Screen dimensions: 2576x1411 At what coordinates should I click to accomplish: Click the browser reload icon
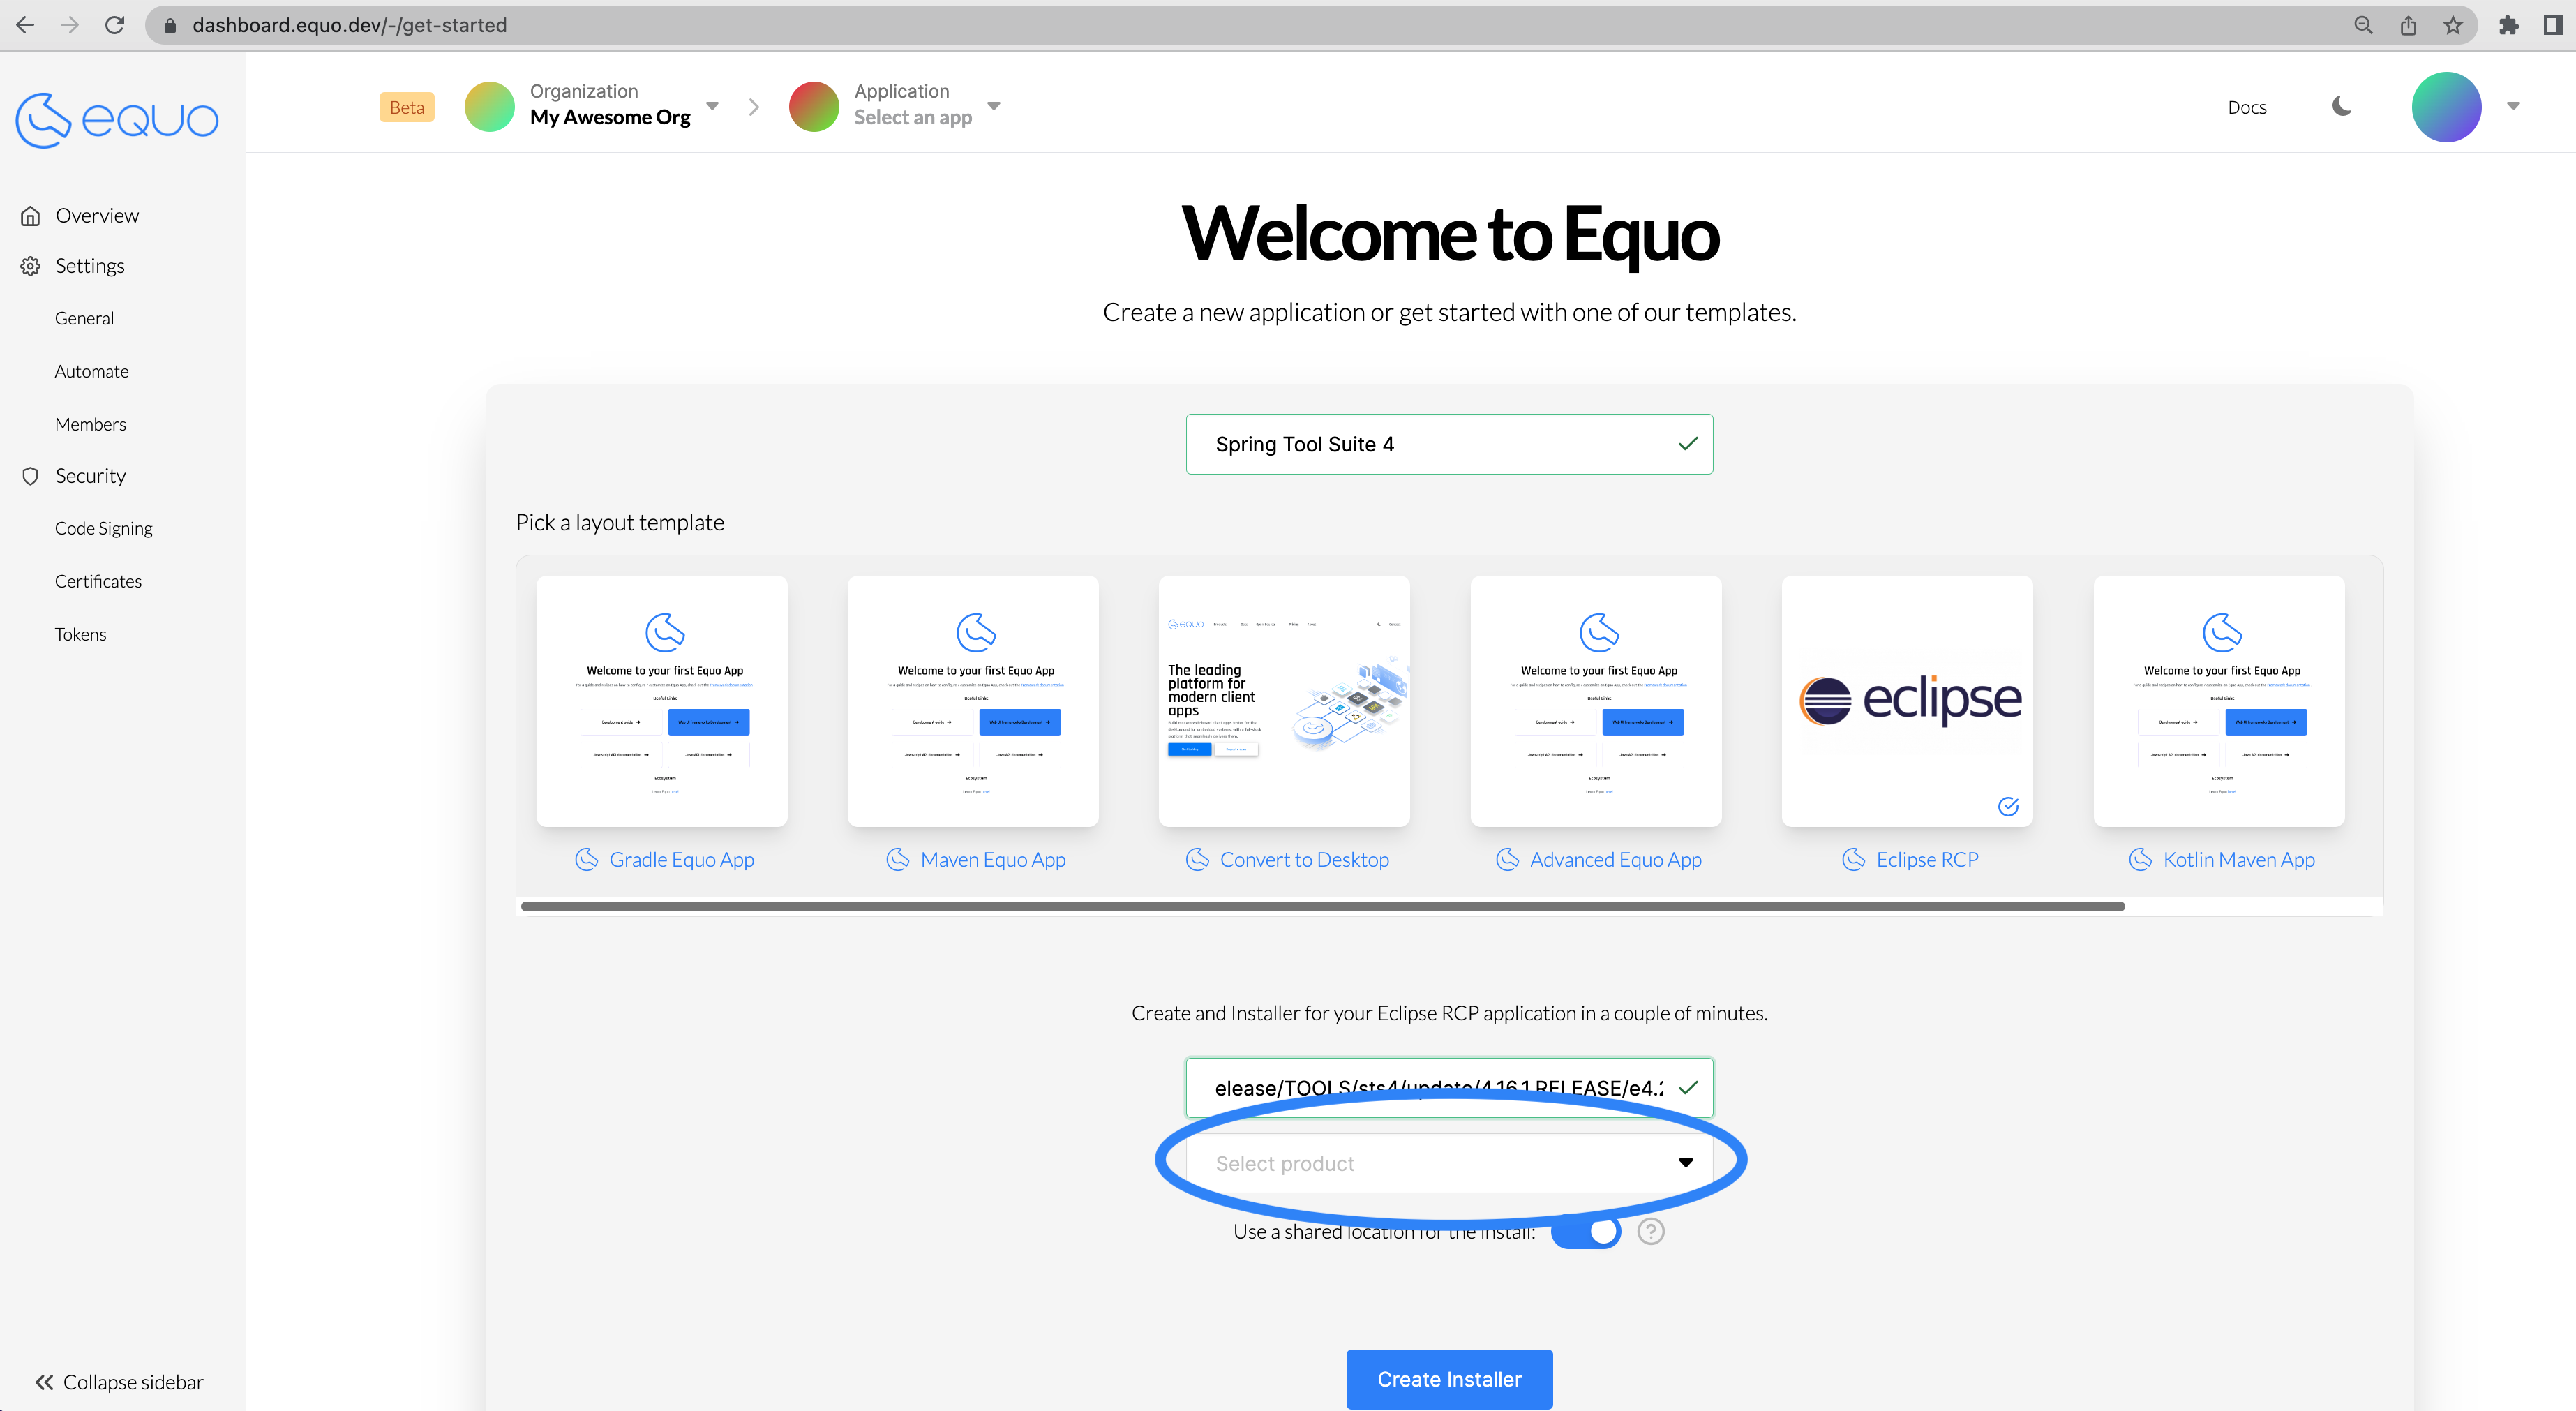pos(115,25)
